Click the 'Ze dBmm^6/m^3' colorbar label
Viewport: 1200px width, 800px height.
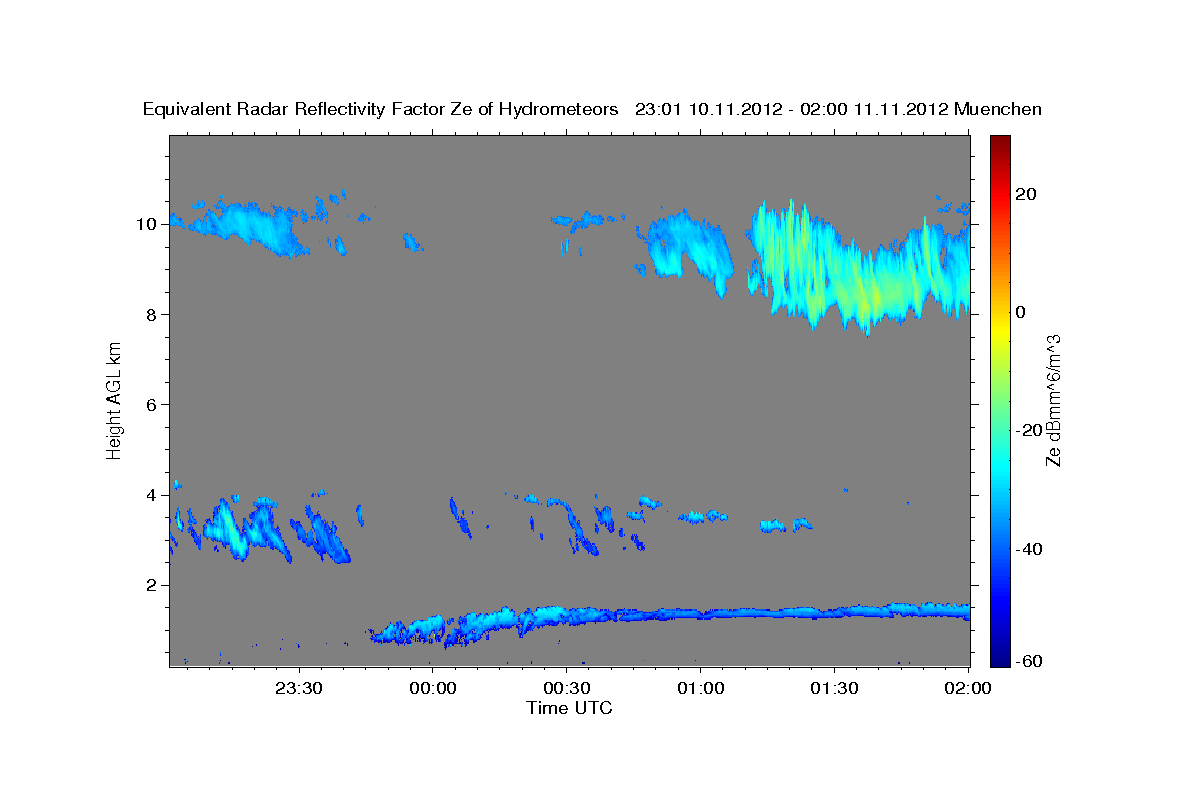(1053, 400)
